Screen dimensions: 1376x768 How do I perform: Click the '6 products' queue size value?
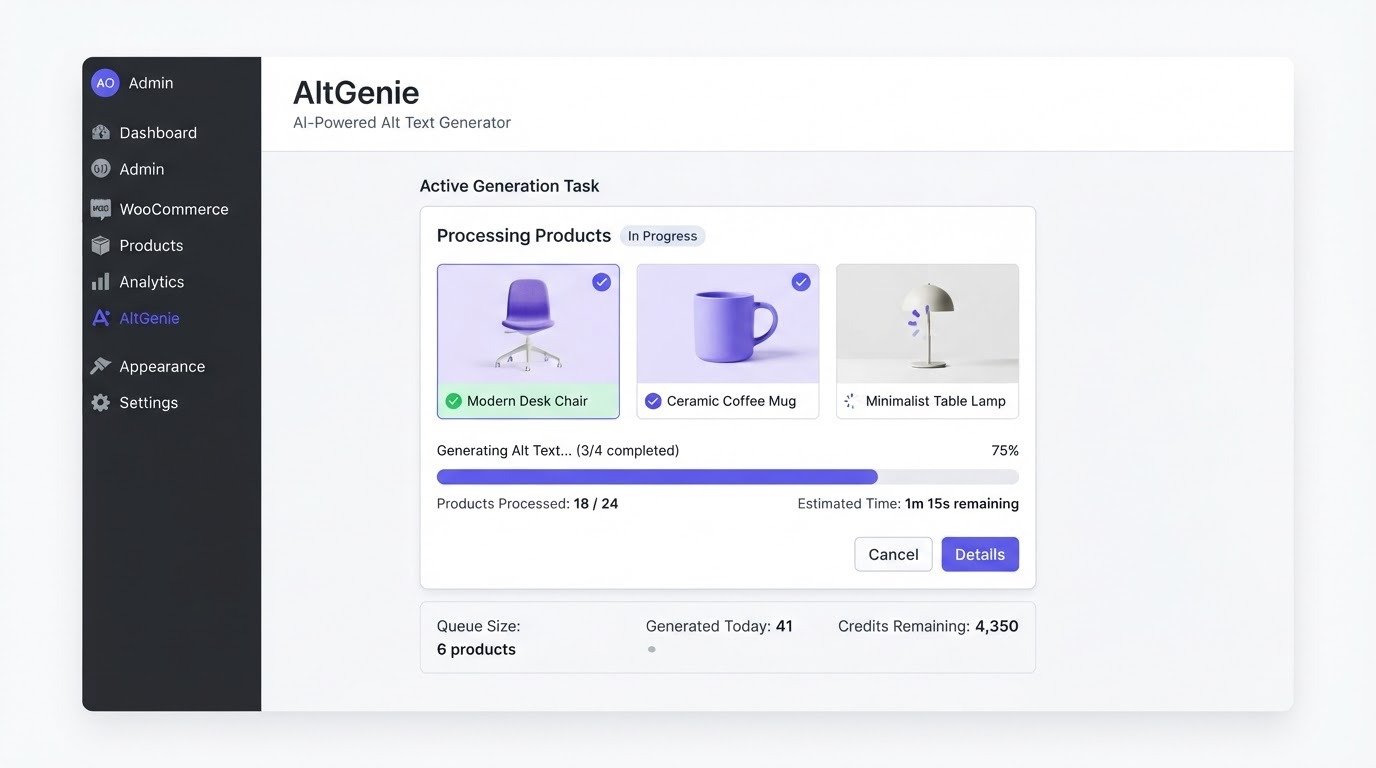476,649
